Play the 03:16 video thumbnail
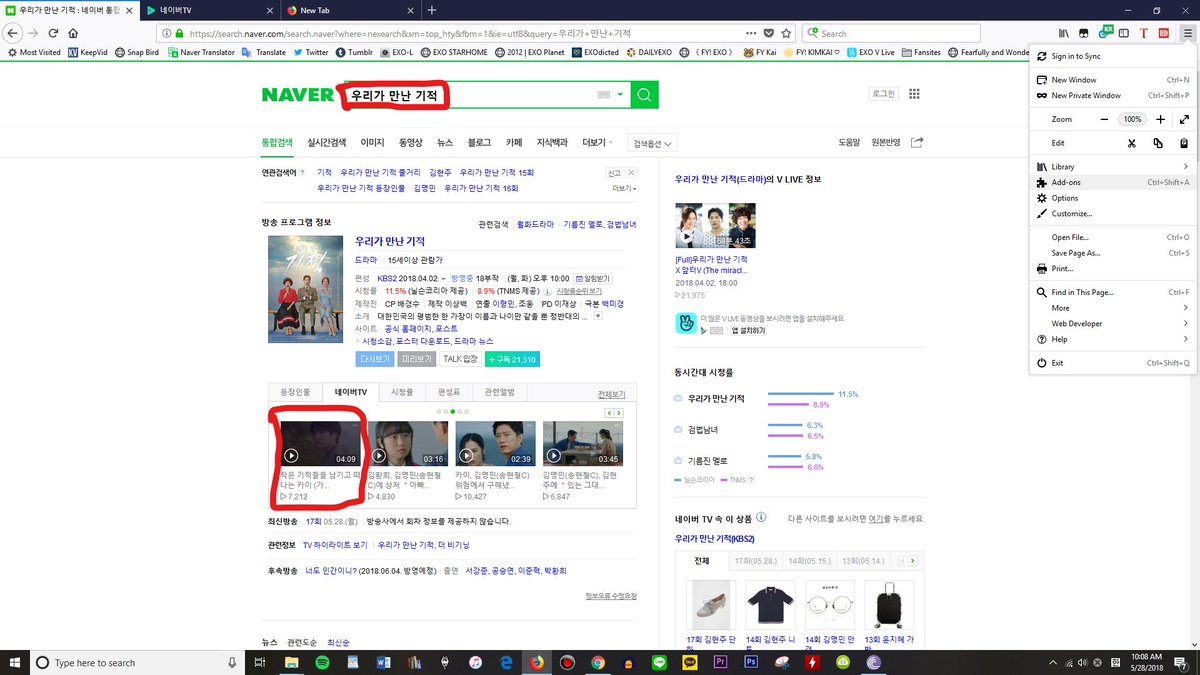The width and height of the screenshot is (1200, 675). [x=407, y=444]
